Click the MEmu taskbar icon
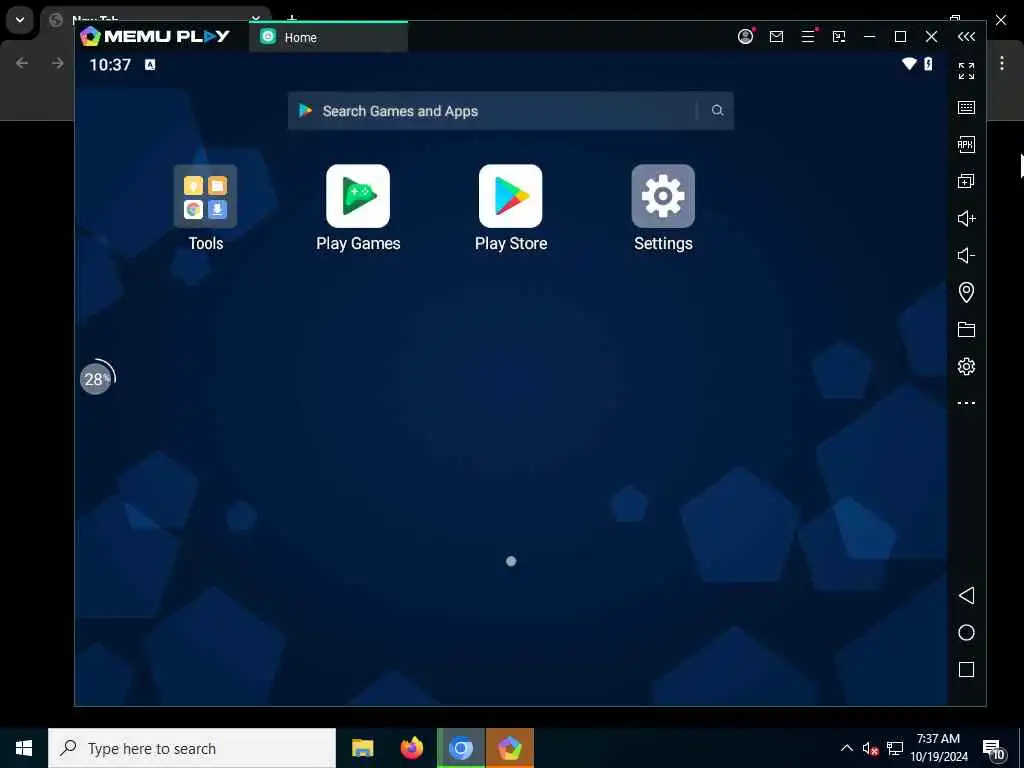This screenshot has width=1024, height=768. click(x=509, y=748)
